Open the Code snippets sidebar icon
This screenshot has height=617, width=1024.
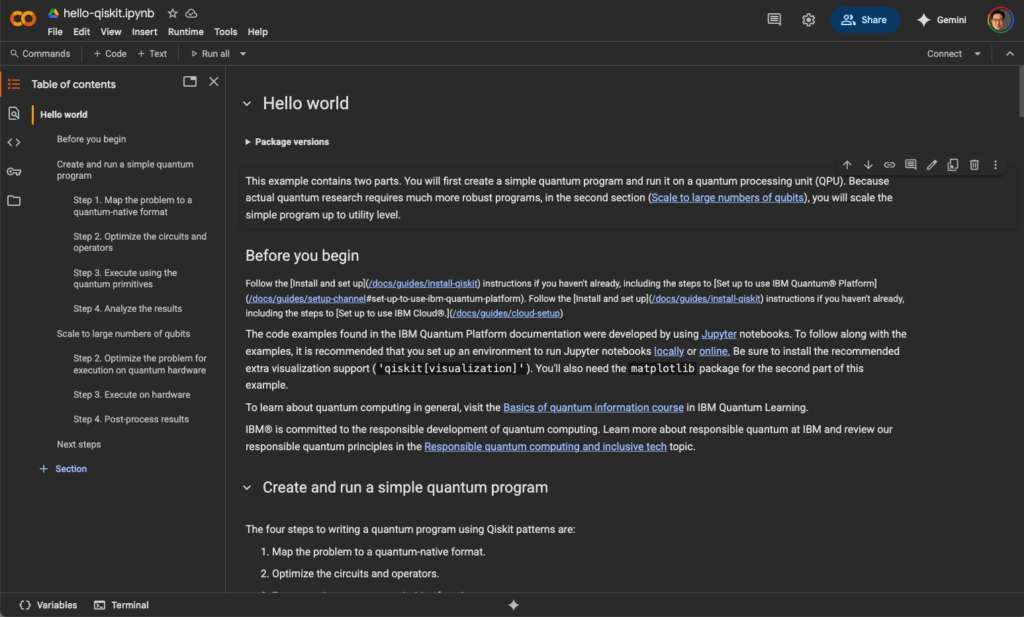(x=14, y=142)
